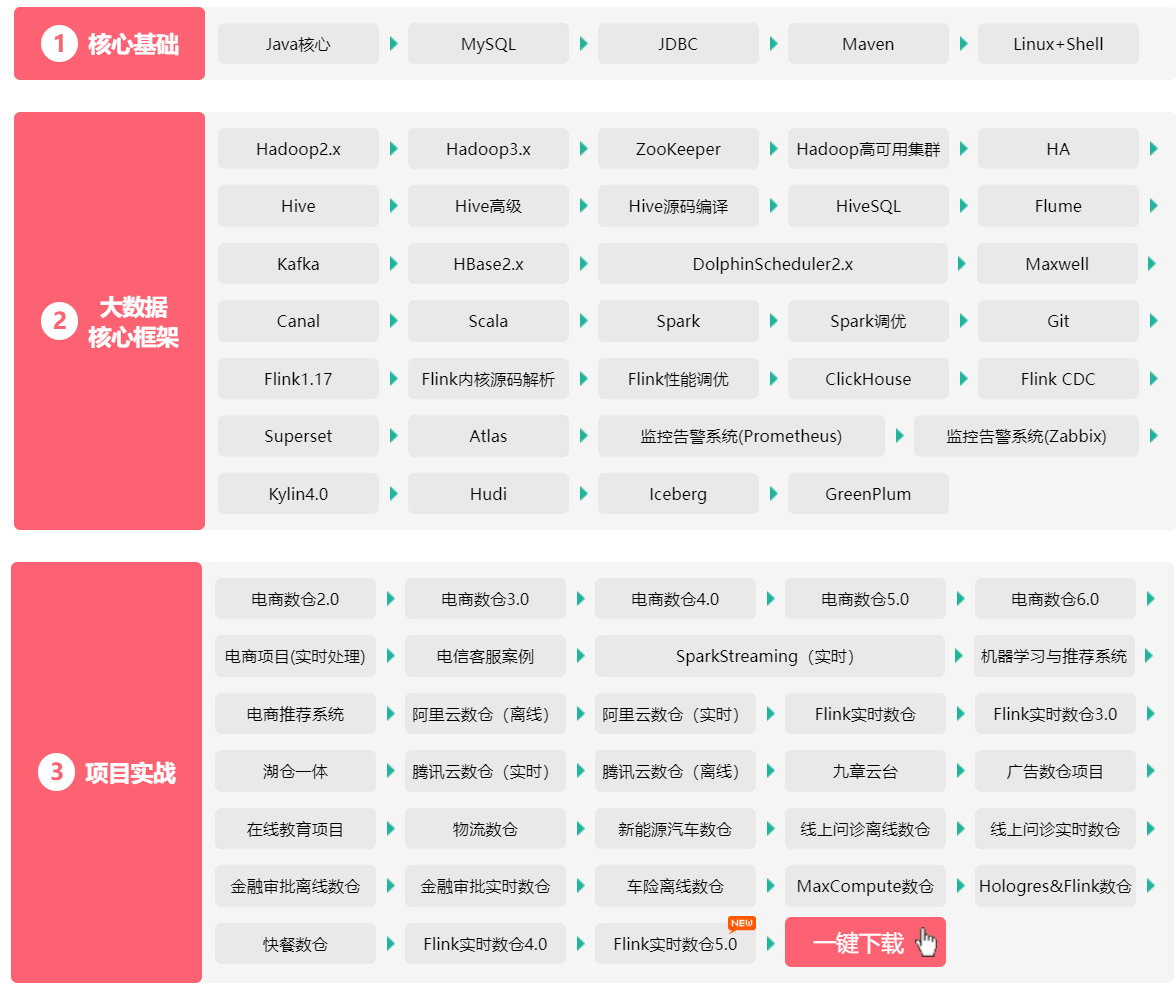Select the 湖仓一体 project
This screenshot has height=990, width=1176.
295,772
